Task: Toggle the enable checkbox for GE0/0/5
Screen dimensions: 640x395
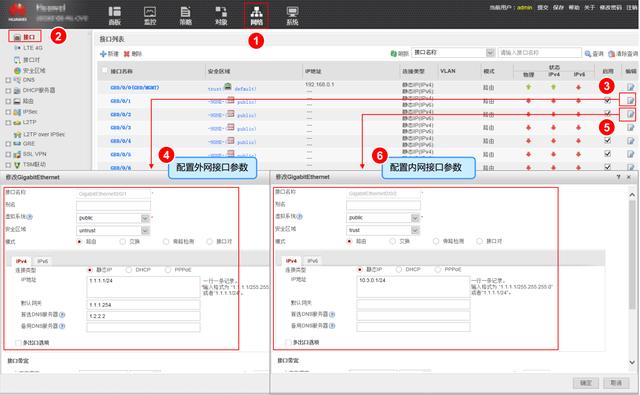Action: [x=607, y=154]
